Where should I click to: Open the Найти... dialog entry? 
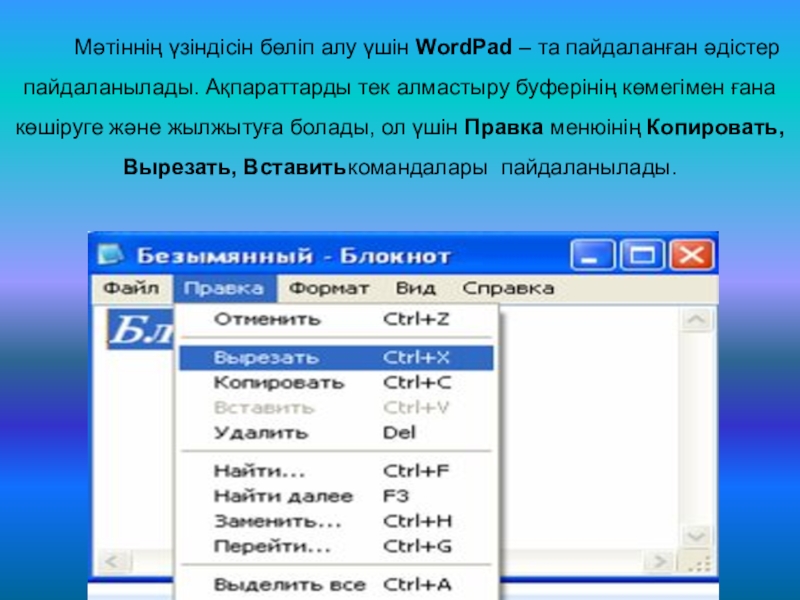coord(336,470)
